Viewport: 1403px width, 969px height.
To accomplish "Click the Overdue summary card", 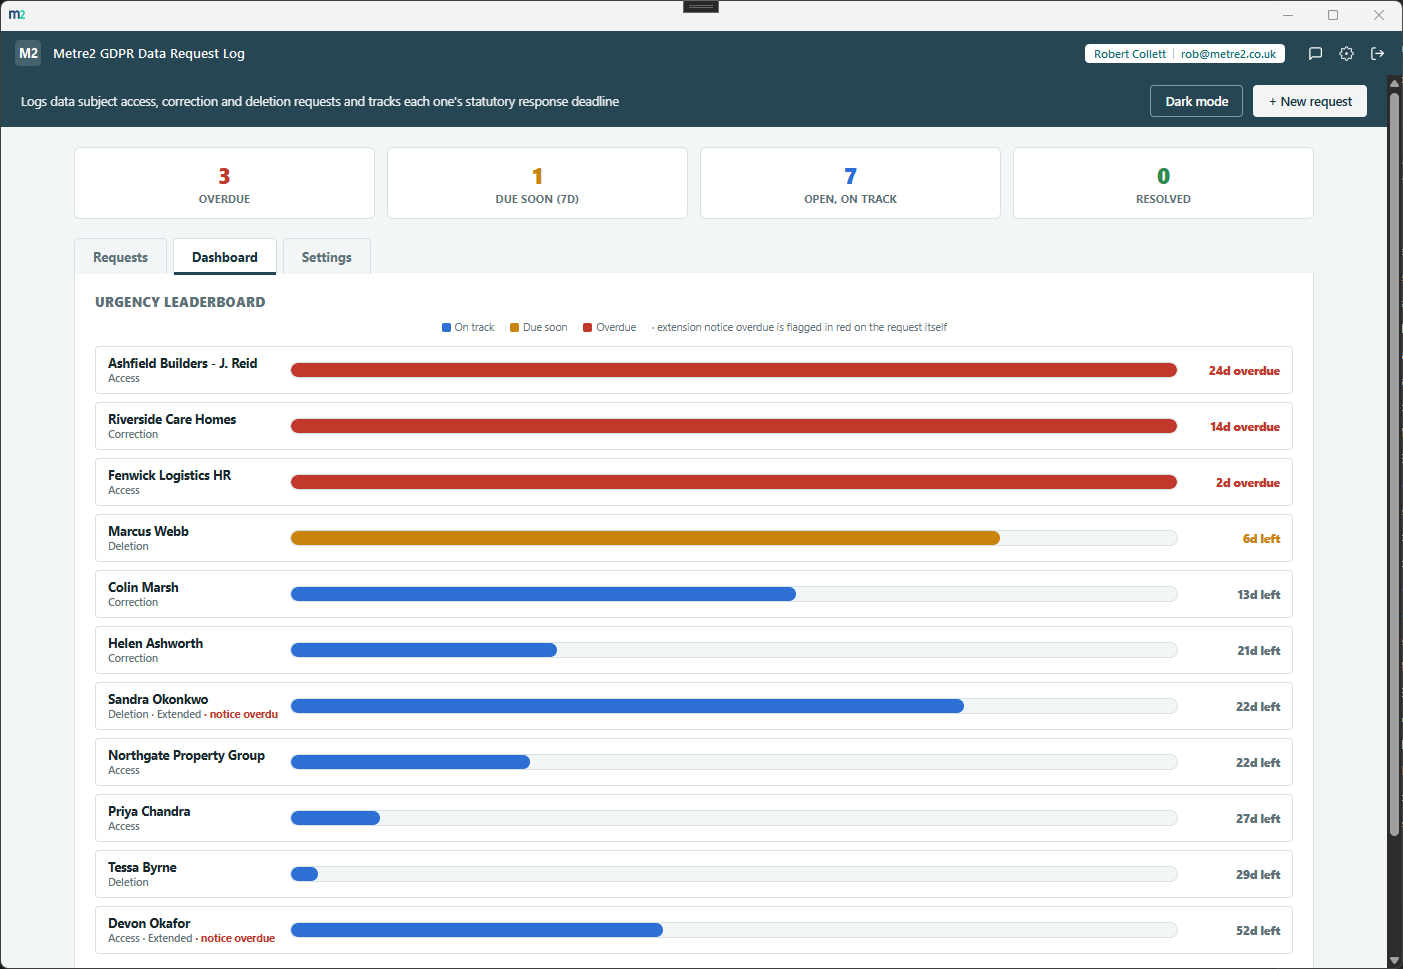I will (224, 183).
